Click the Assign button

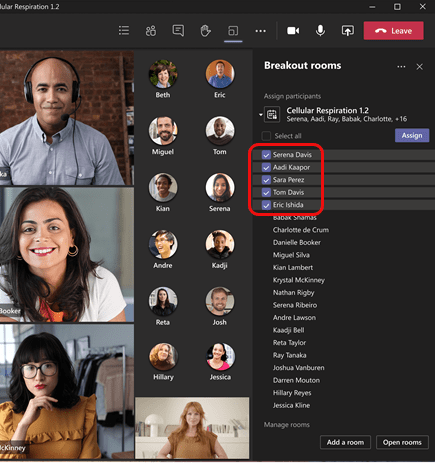[412, 135]
